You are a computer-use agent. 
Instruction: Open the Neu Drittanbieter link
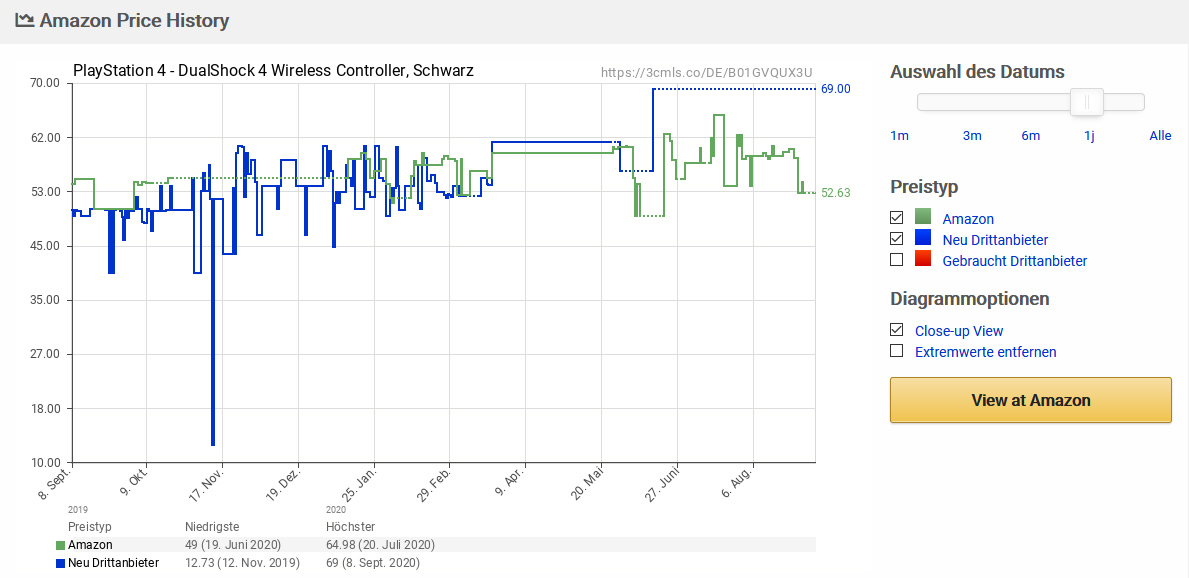coord(995,240)
